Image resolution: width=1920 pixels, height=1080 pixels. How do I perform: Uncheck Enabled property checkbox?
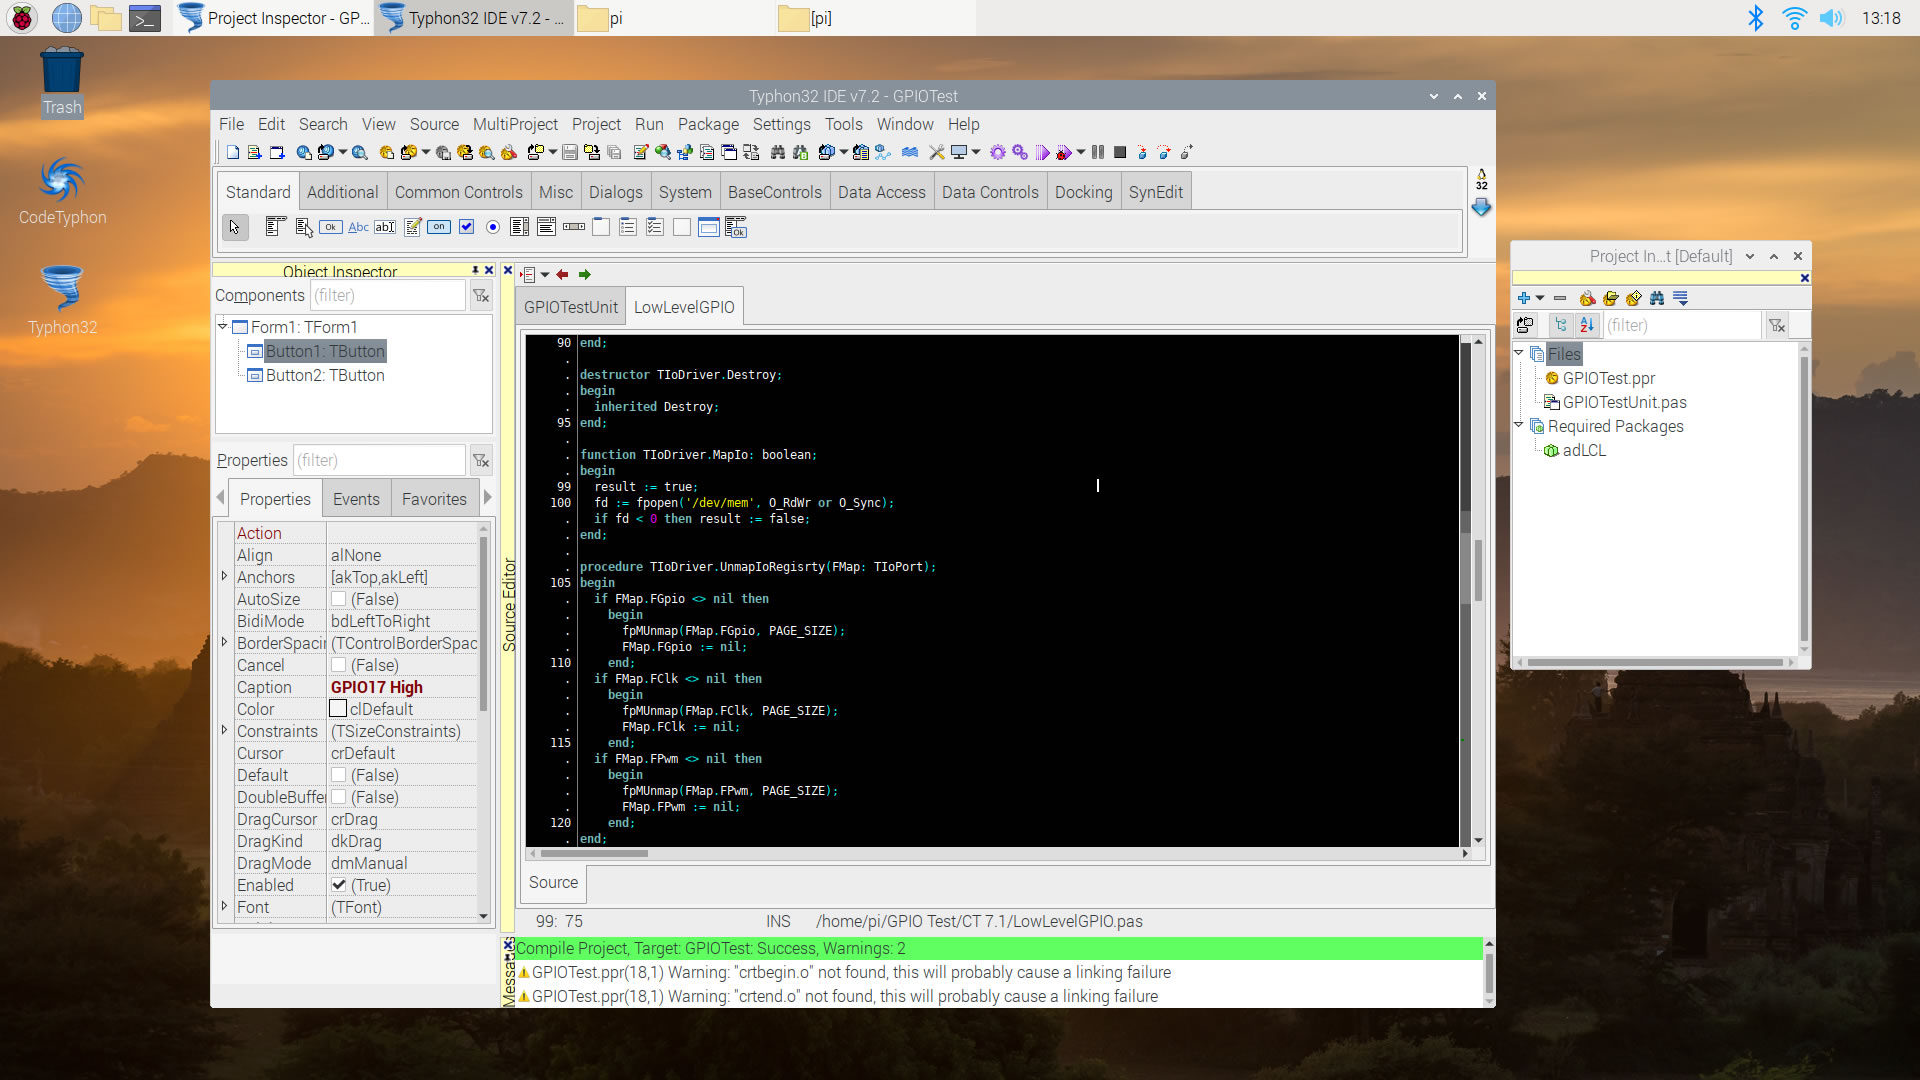pos(339,885)
